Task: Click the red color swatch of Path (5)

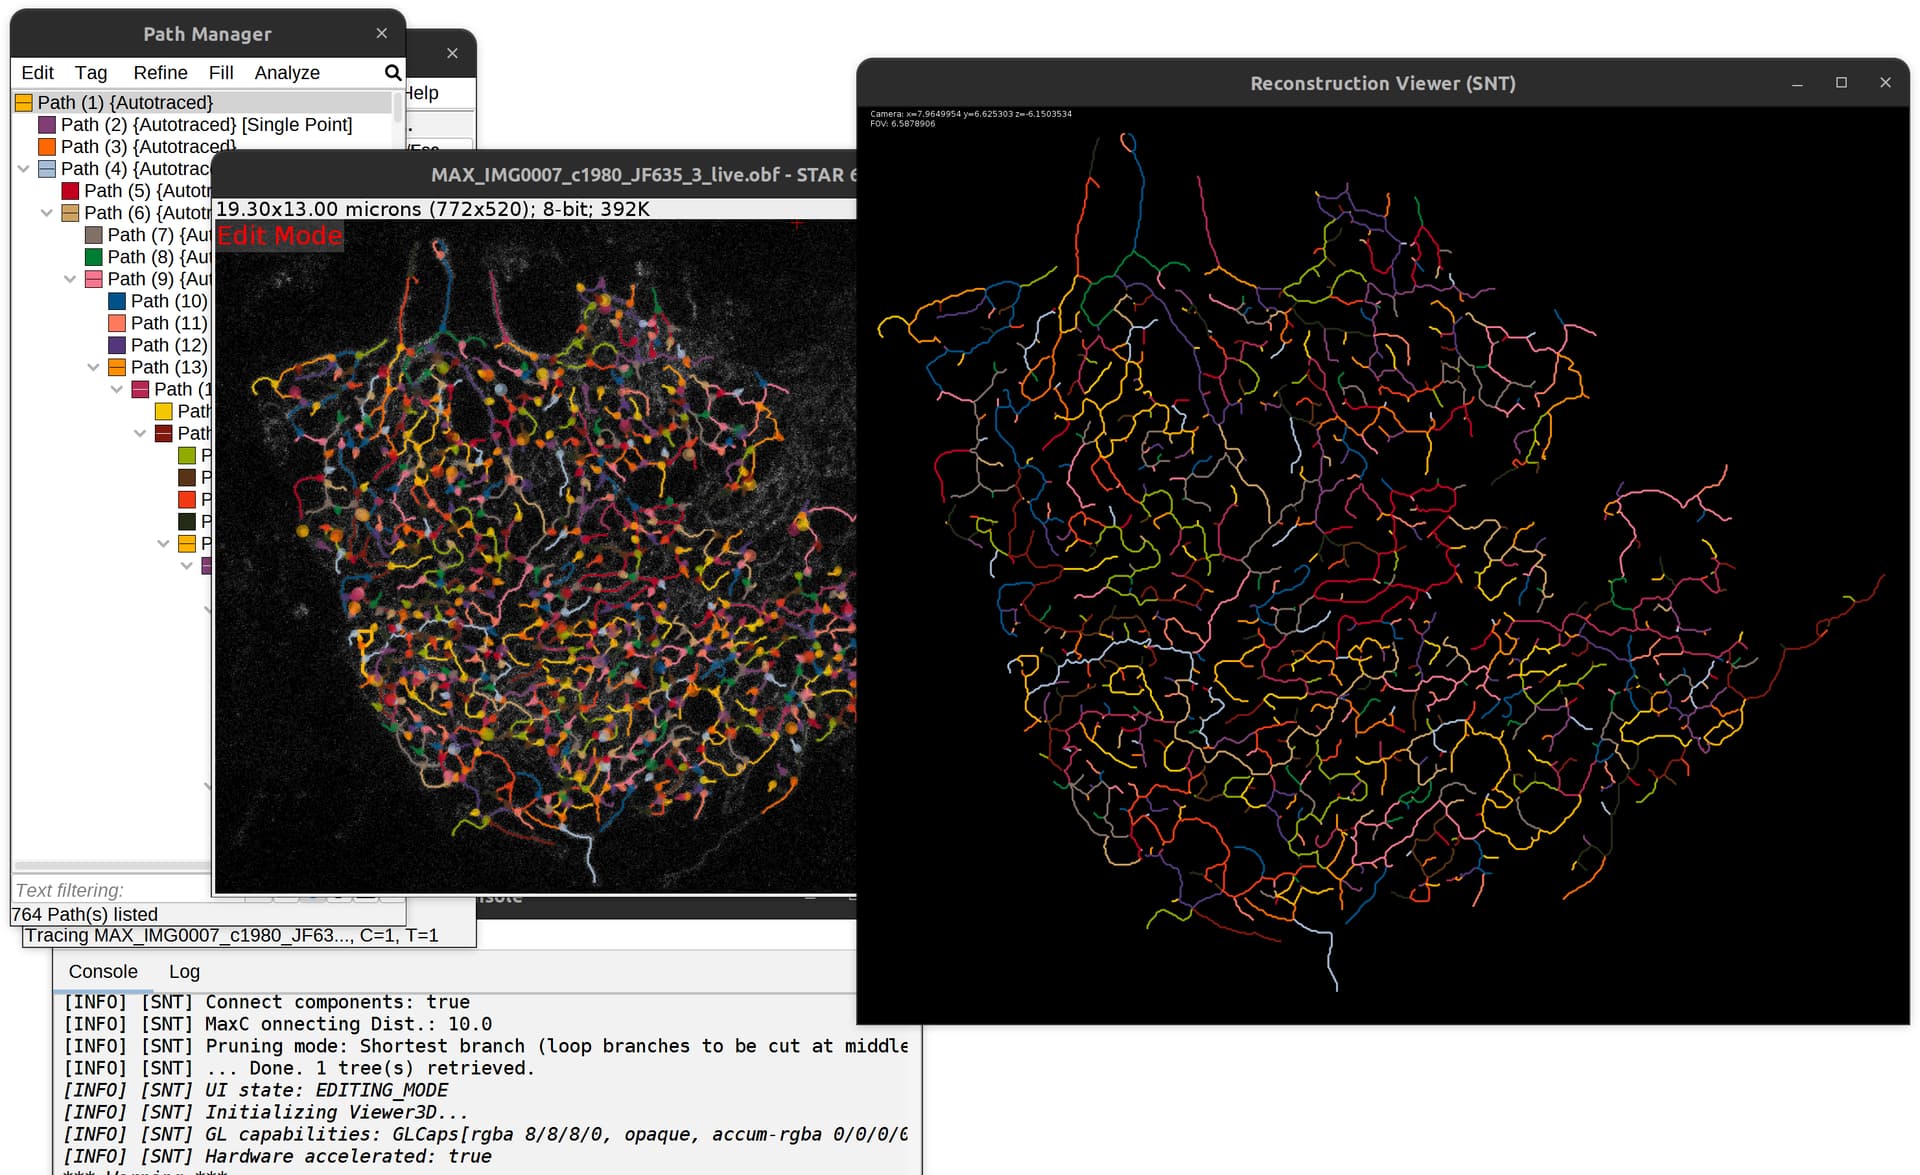Action: tap(69, 190)
